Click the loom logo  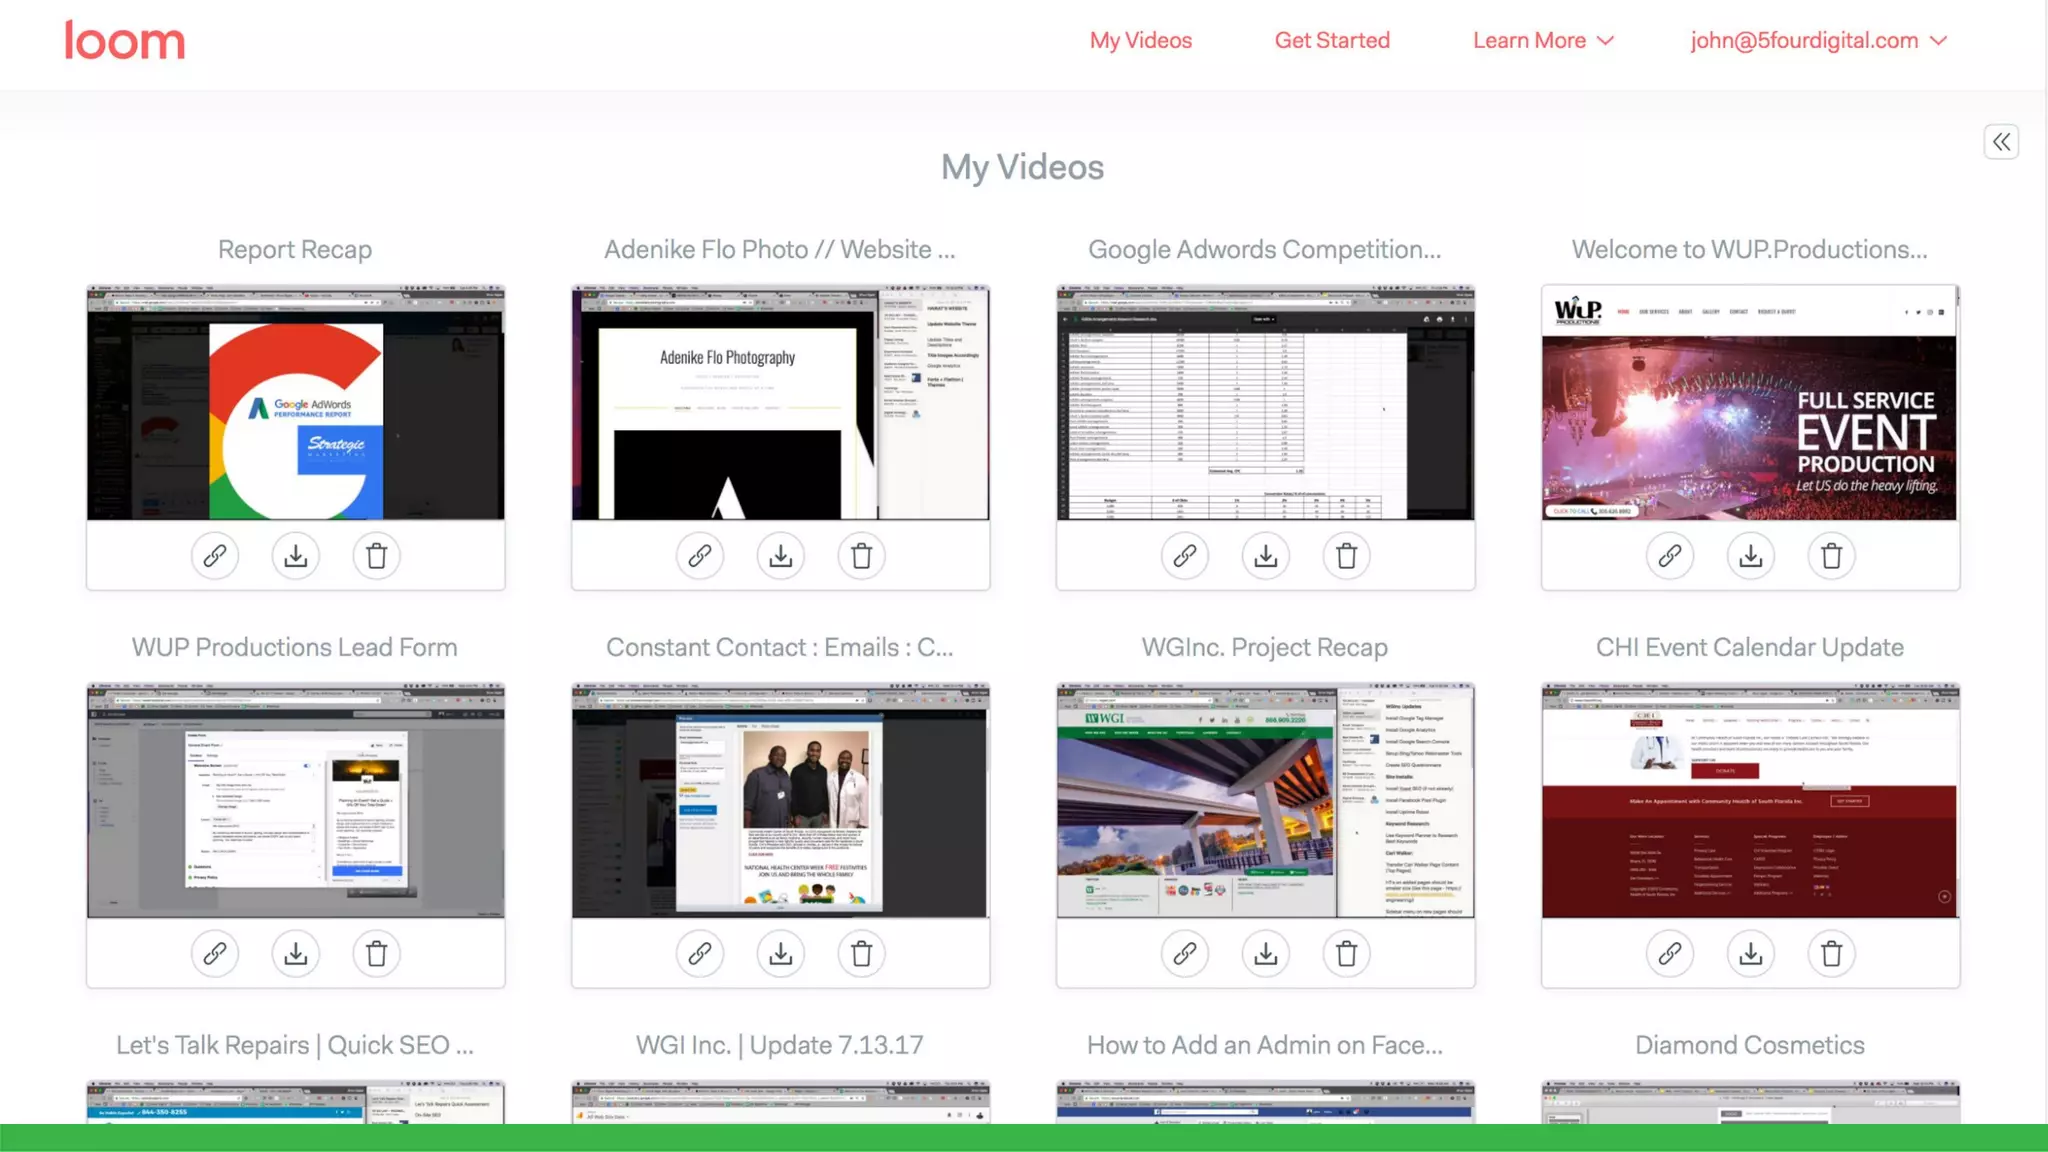pyautogui.click(x=125, y=41)
